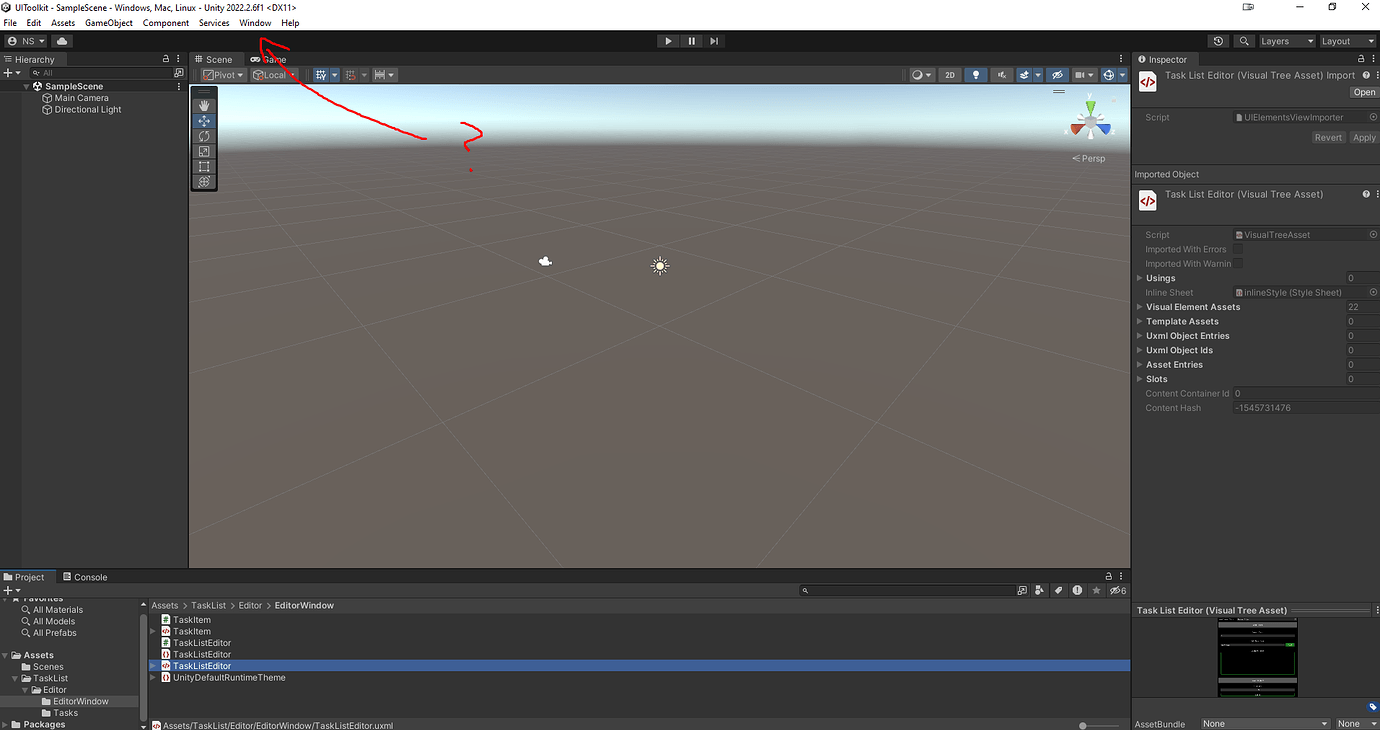This screenshot has height=730, width=1380.
Task: Click the Project search field
Action: (x=906, y=591)
